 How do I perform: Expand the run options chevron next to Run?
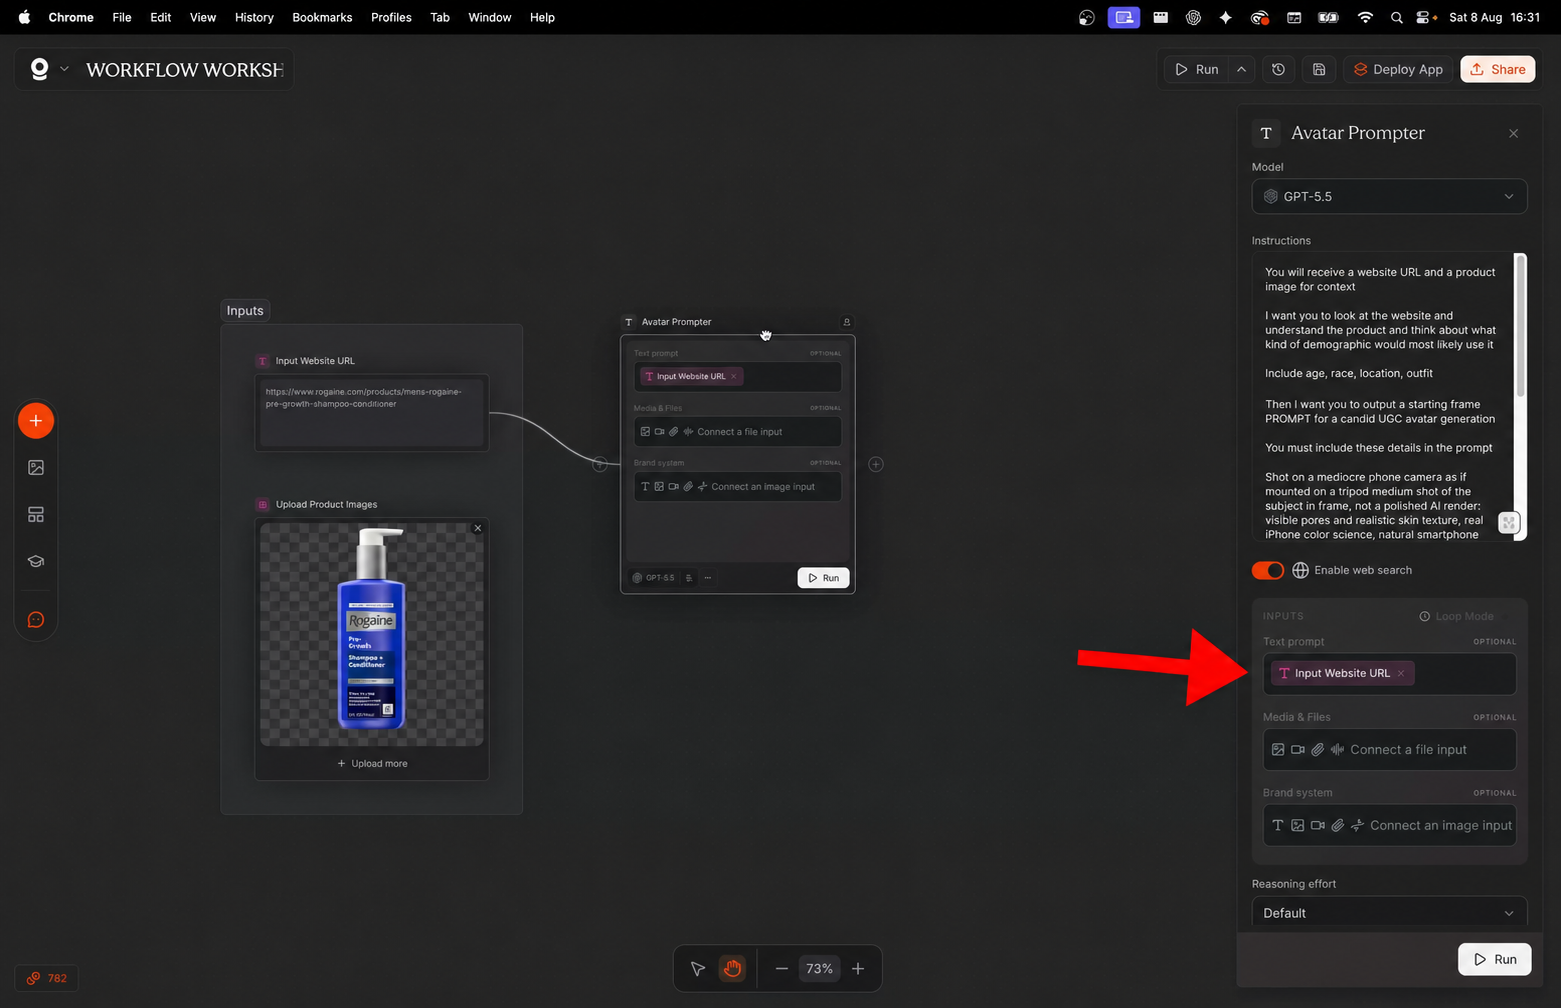point(1241,69)
